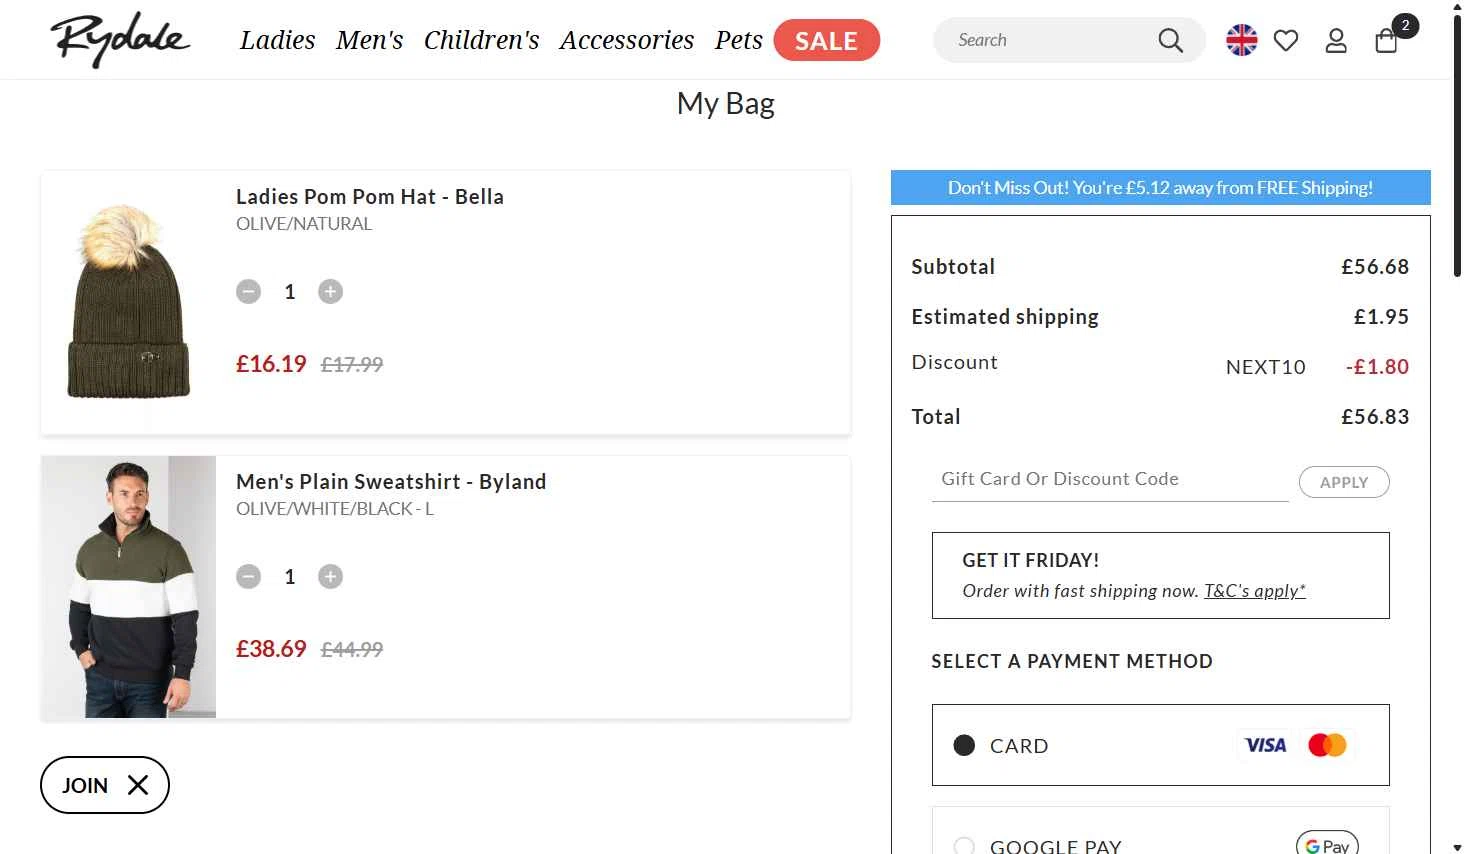Decrease quantity of Men's Plain Sweatshirt
Viewport: 1464px width, 854px height.
coord(248,576)
